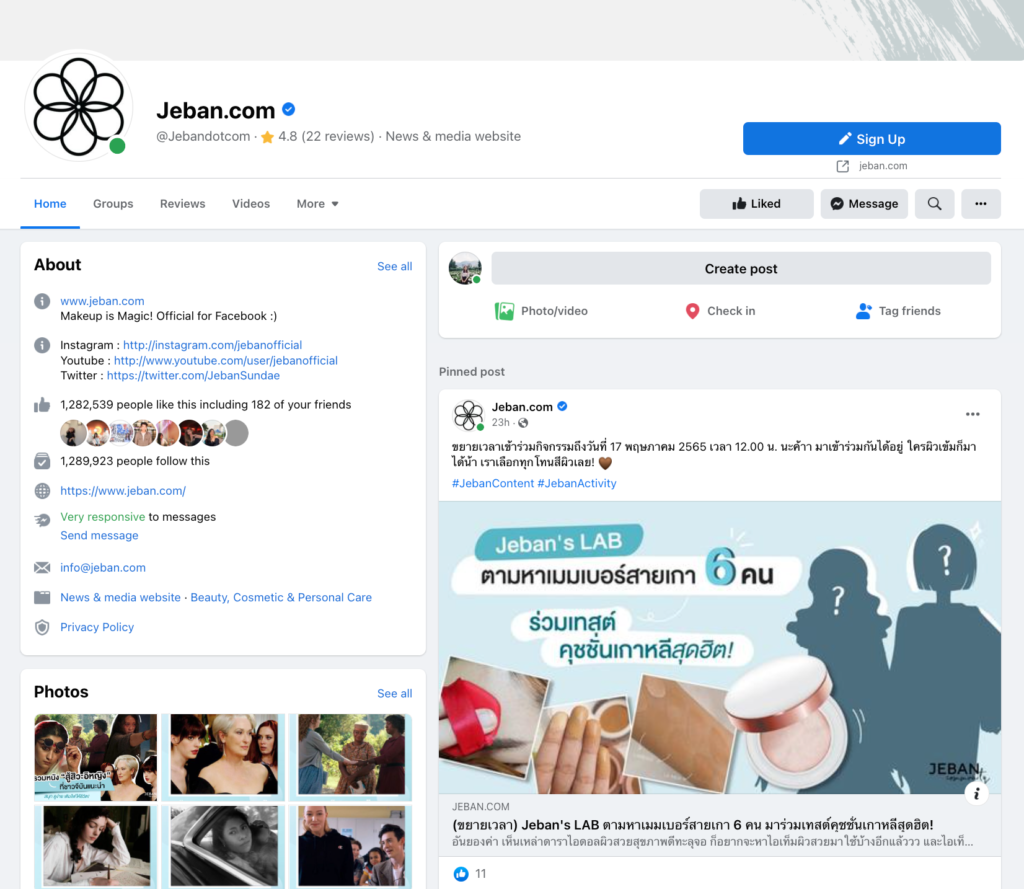
Task: Open the Instagram jebanofficial link
Action: 213,345
